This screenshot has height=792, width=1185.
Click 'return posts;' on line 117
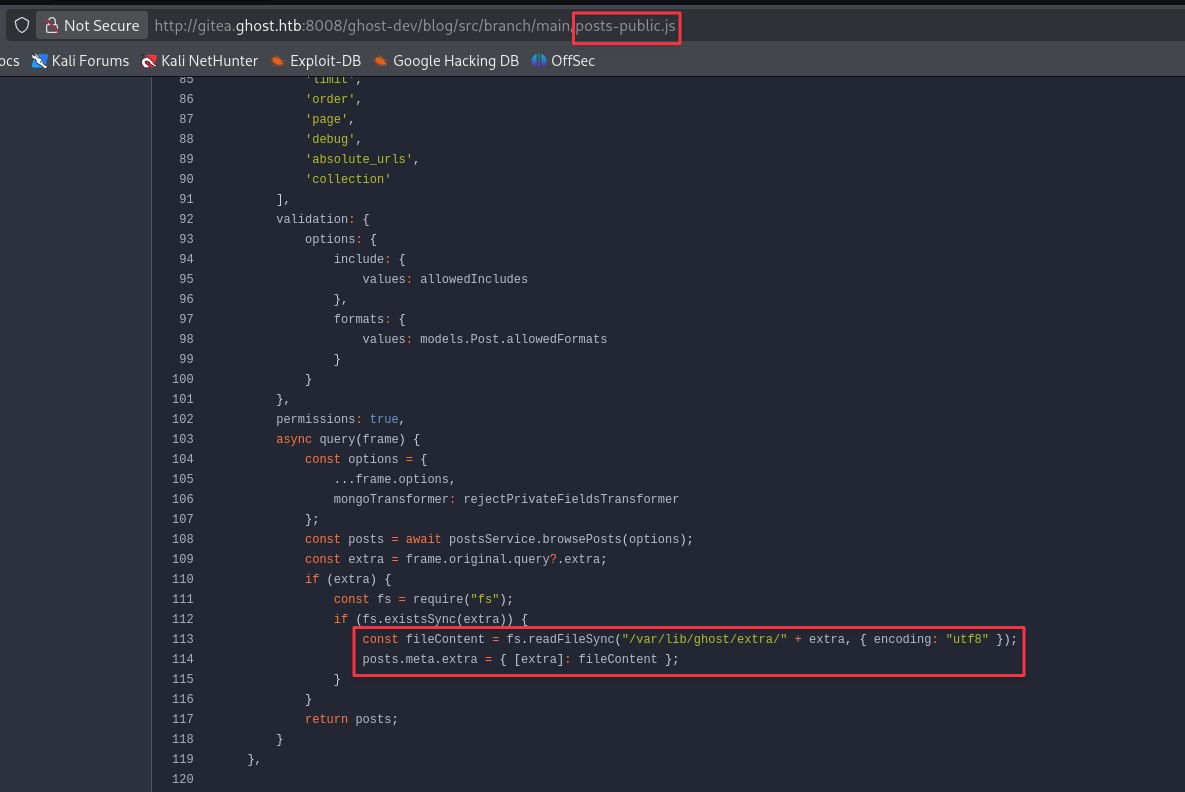tap(351, 719)
